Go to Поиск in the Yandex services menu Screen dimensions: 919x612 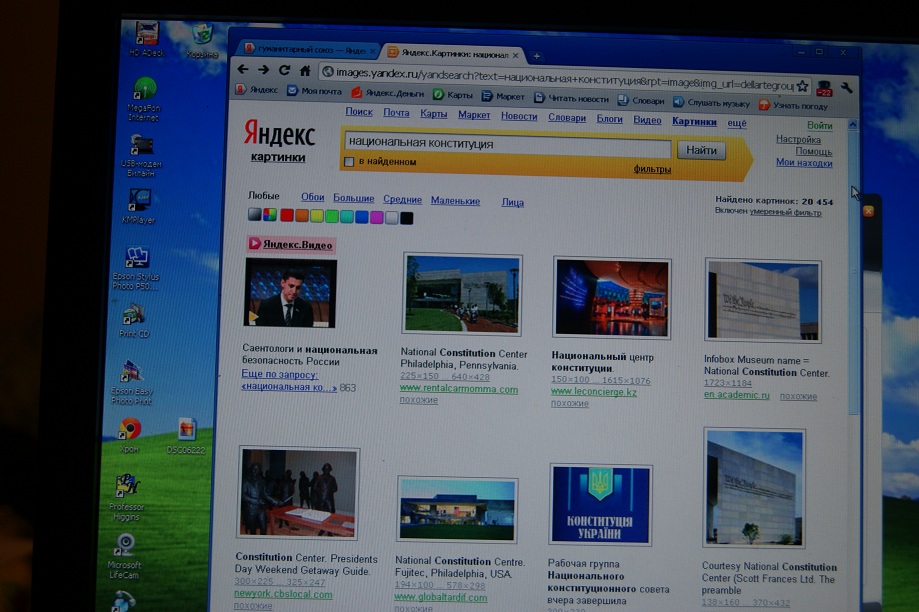(359, 111)
